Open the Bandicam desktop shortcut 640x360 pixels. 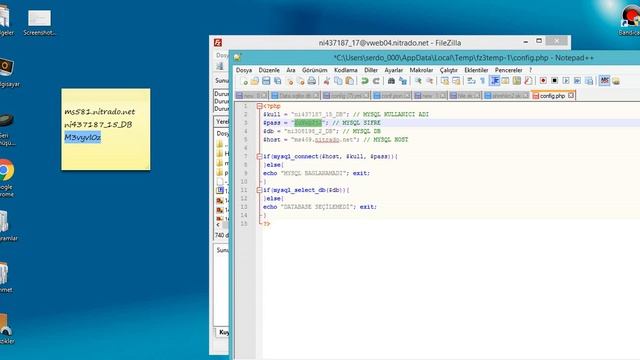(630, 20)
